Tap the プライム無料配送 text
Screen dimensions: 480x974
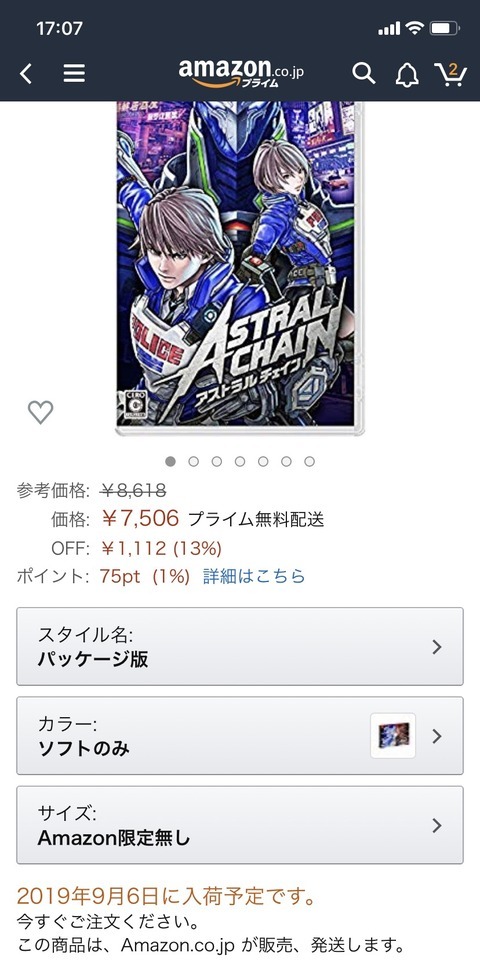point(256,519)
